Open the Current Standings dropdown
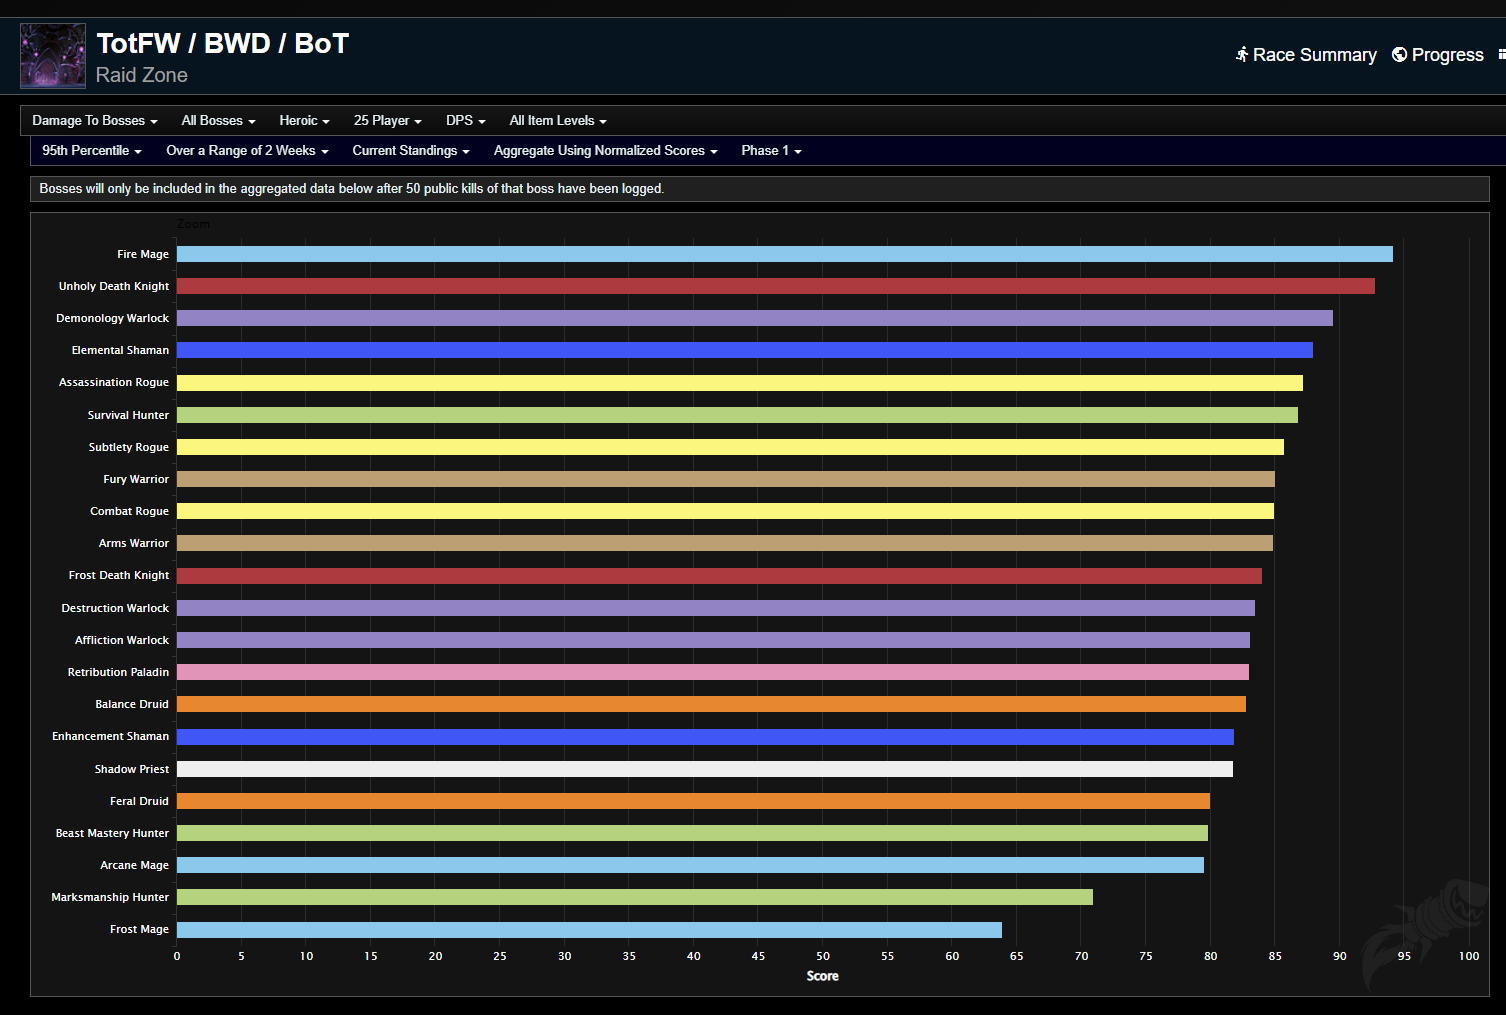The image size is (1506, 1015). pyautogui.click(x=410, y=151)
